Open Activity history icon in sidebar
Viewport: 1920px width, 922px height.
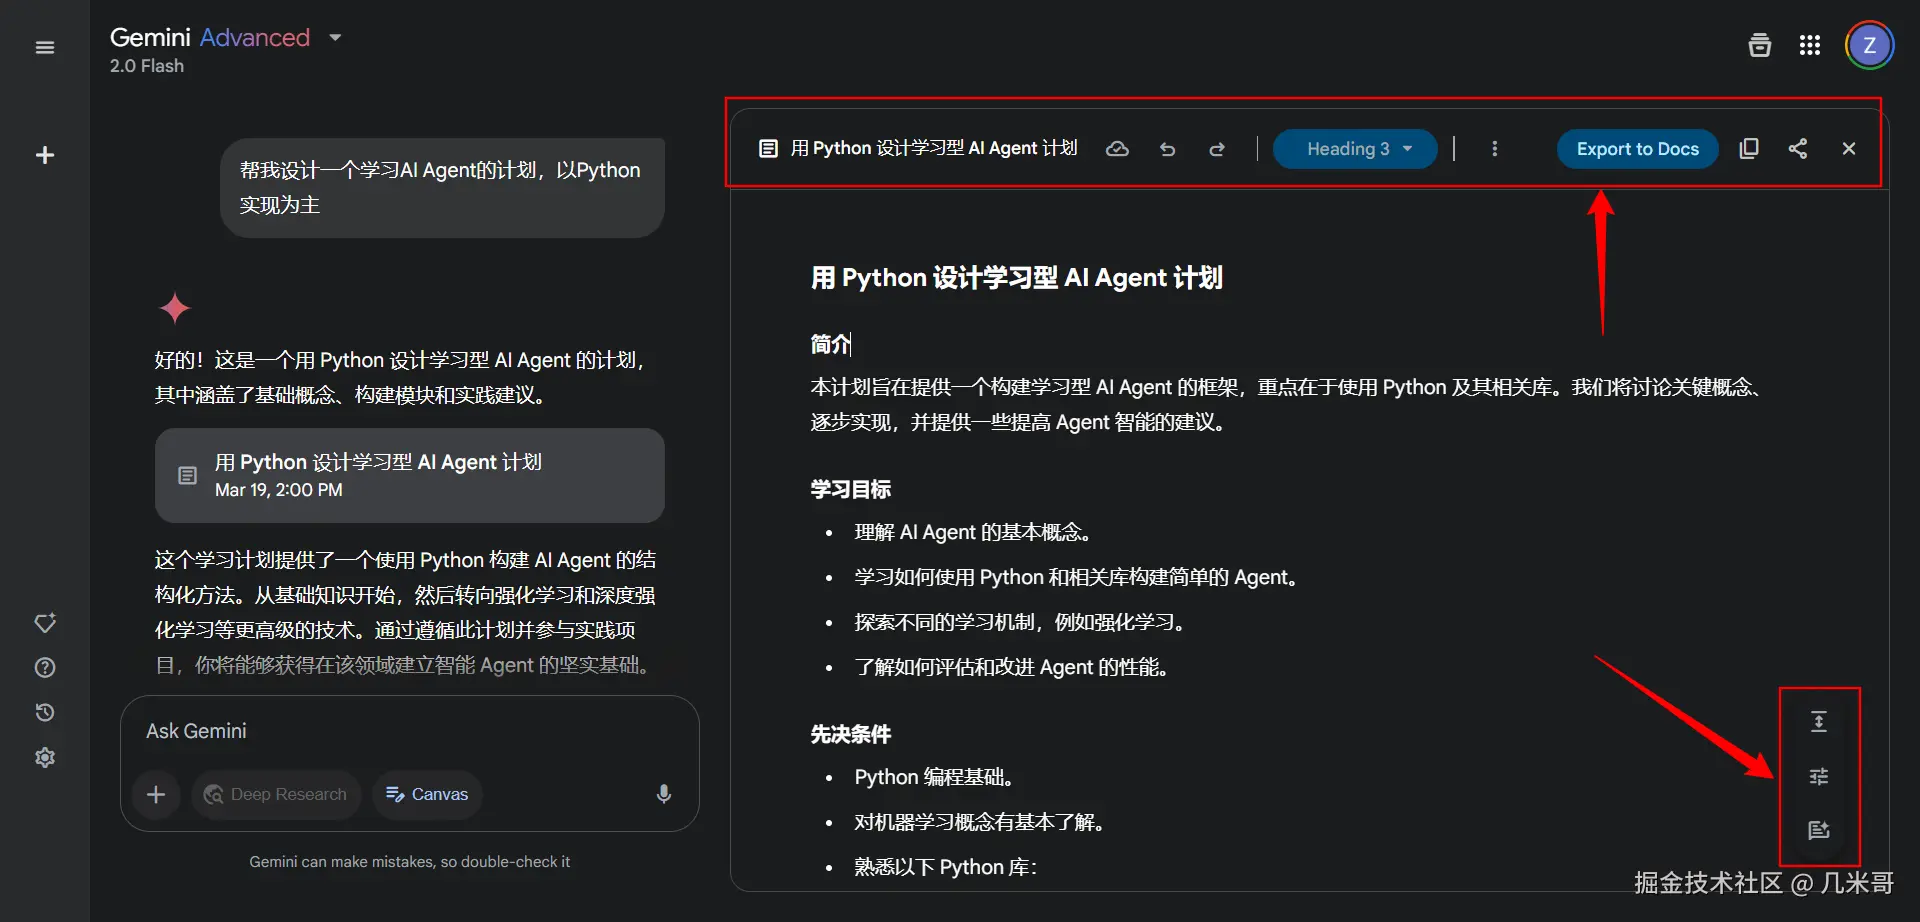click(45, 712)
